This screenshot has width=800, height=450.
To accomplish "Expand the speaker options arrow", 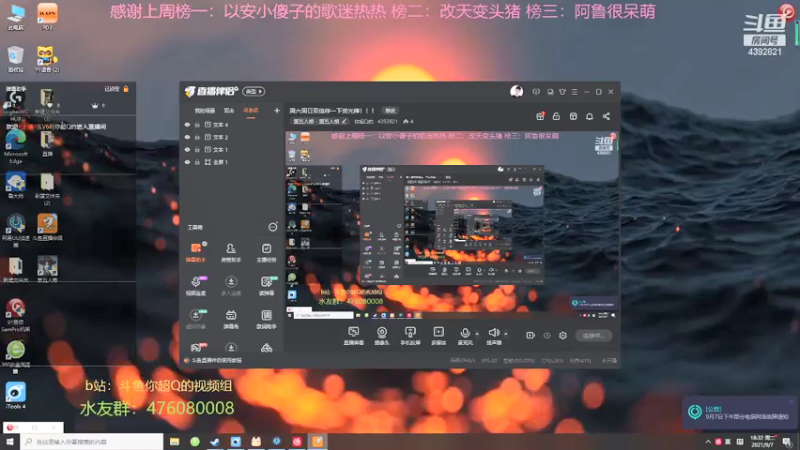I will point(506,334).
